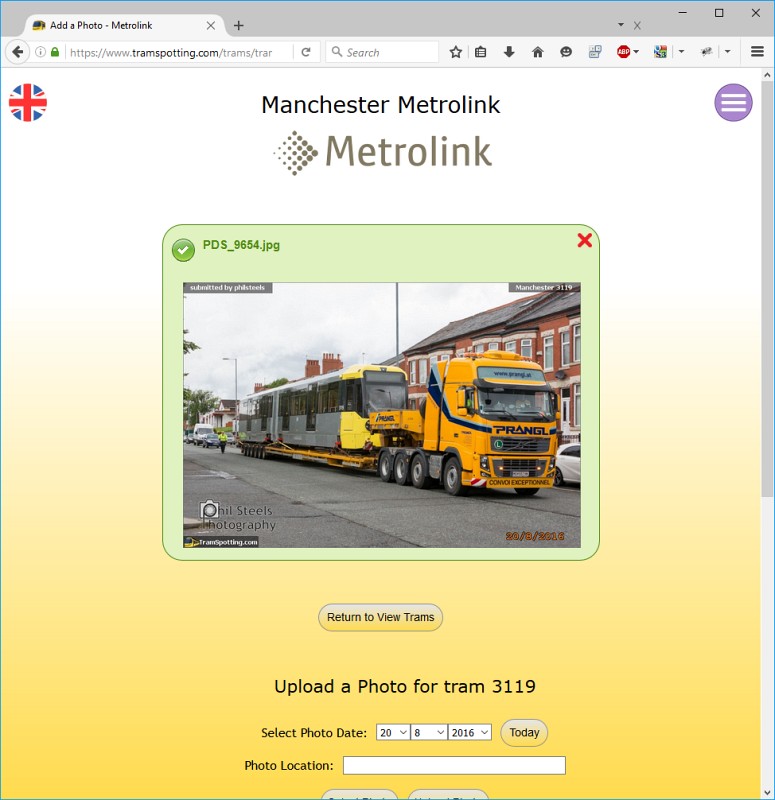Viewport: 775px width, 800px height.
Task: Reload the page with the refresh icon
Action: coord(306,52)
